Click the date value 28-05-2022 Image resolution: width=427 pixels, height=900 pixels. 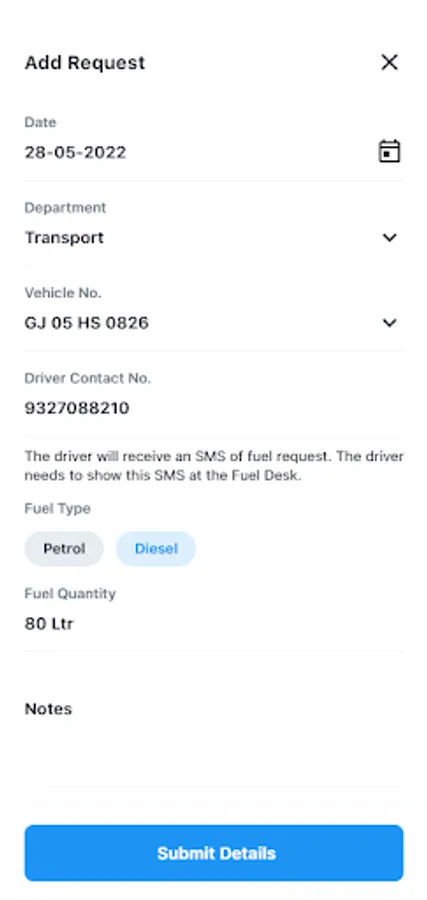coord(75,152)
